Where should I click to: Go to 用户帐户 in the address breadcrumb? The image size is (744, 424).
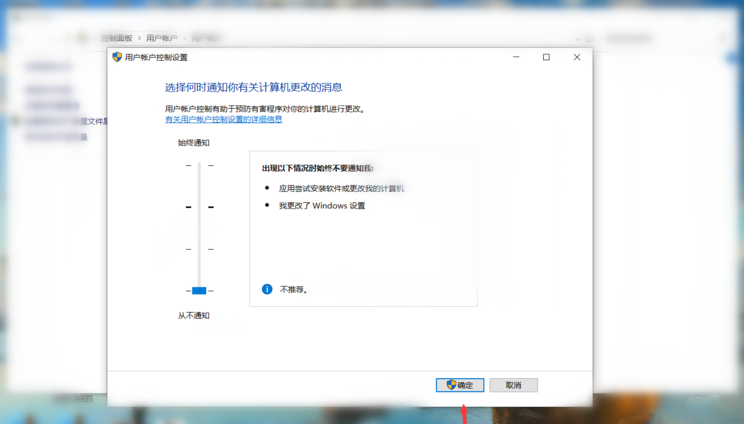(x=161, y=38)
